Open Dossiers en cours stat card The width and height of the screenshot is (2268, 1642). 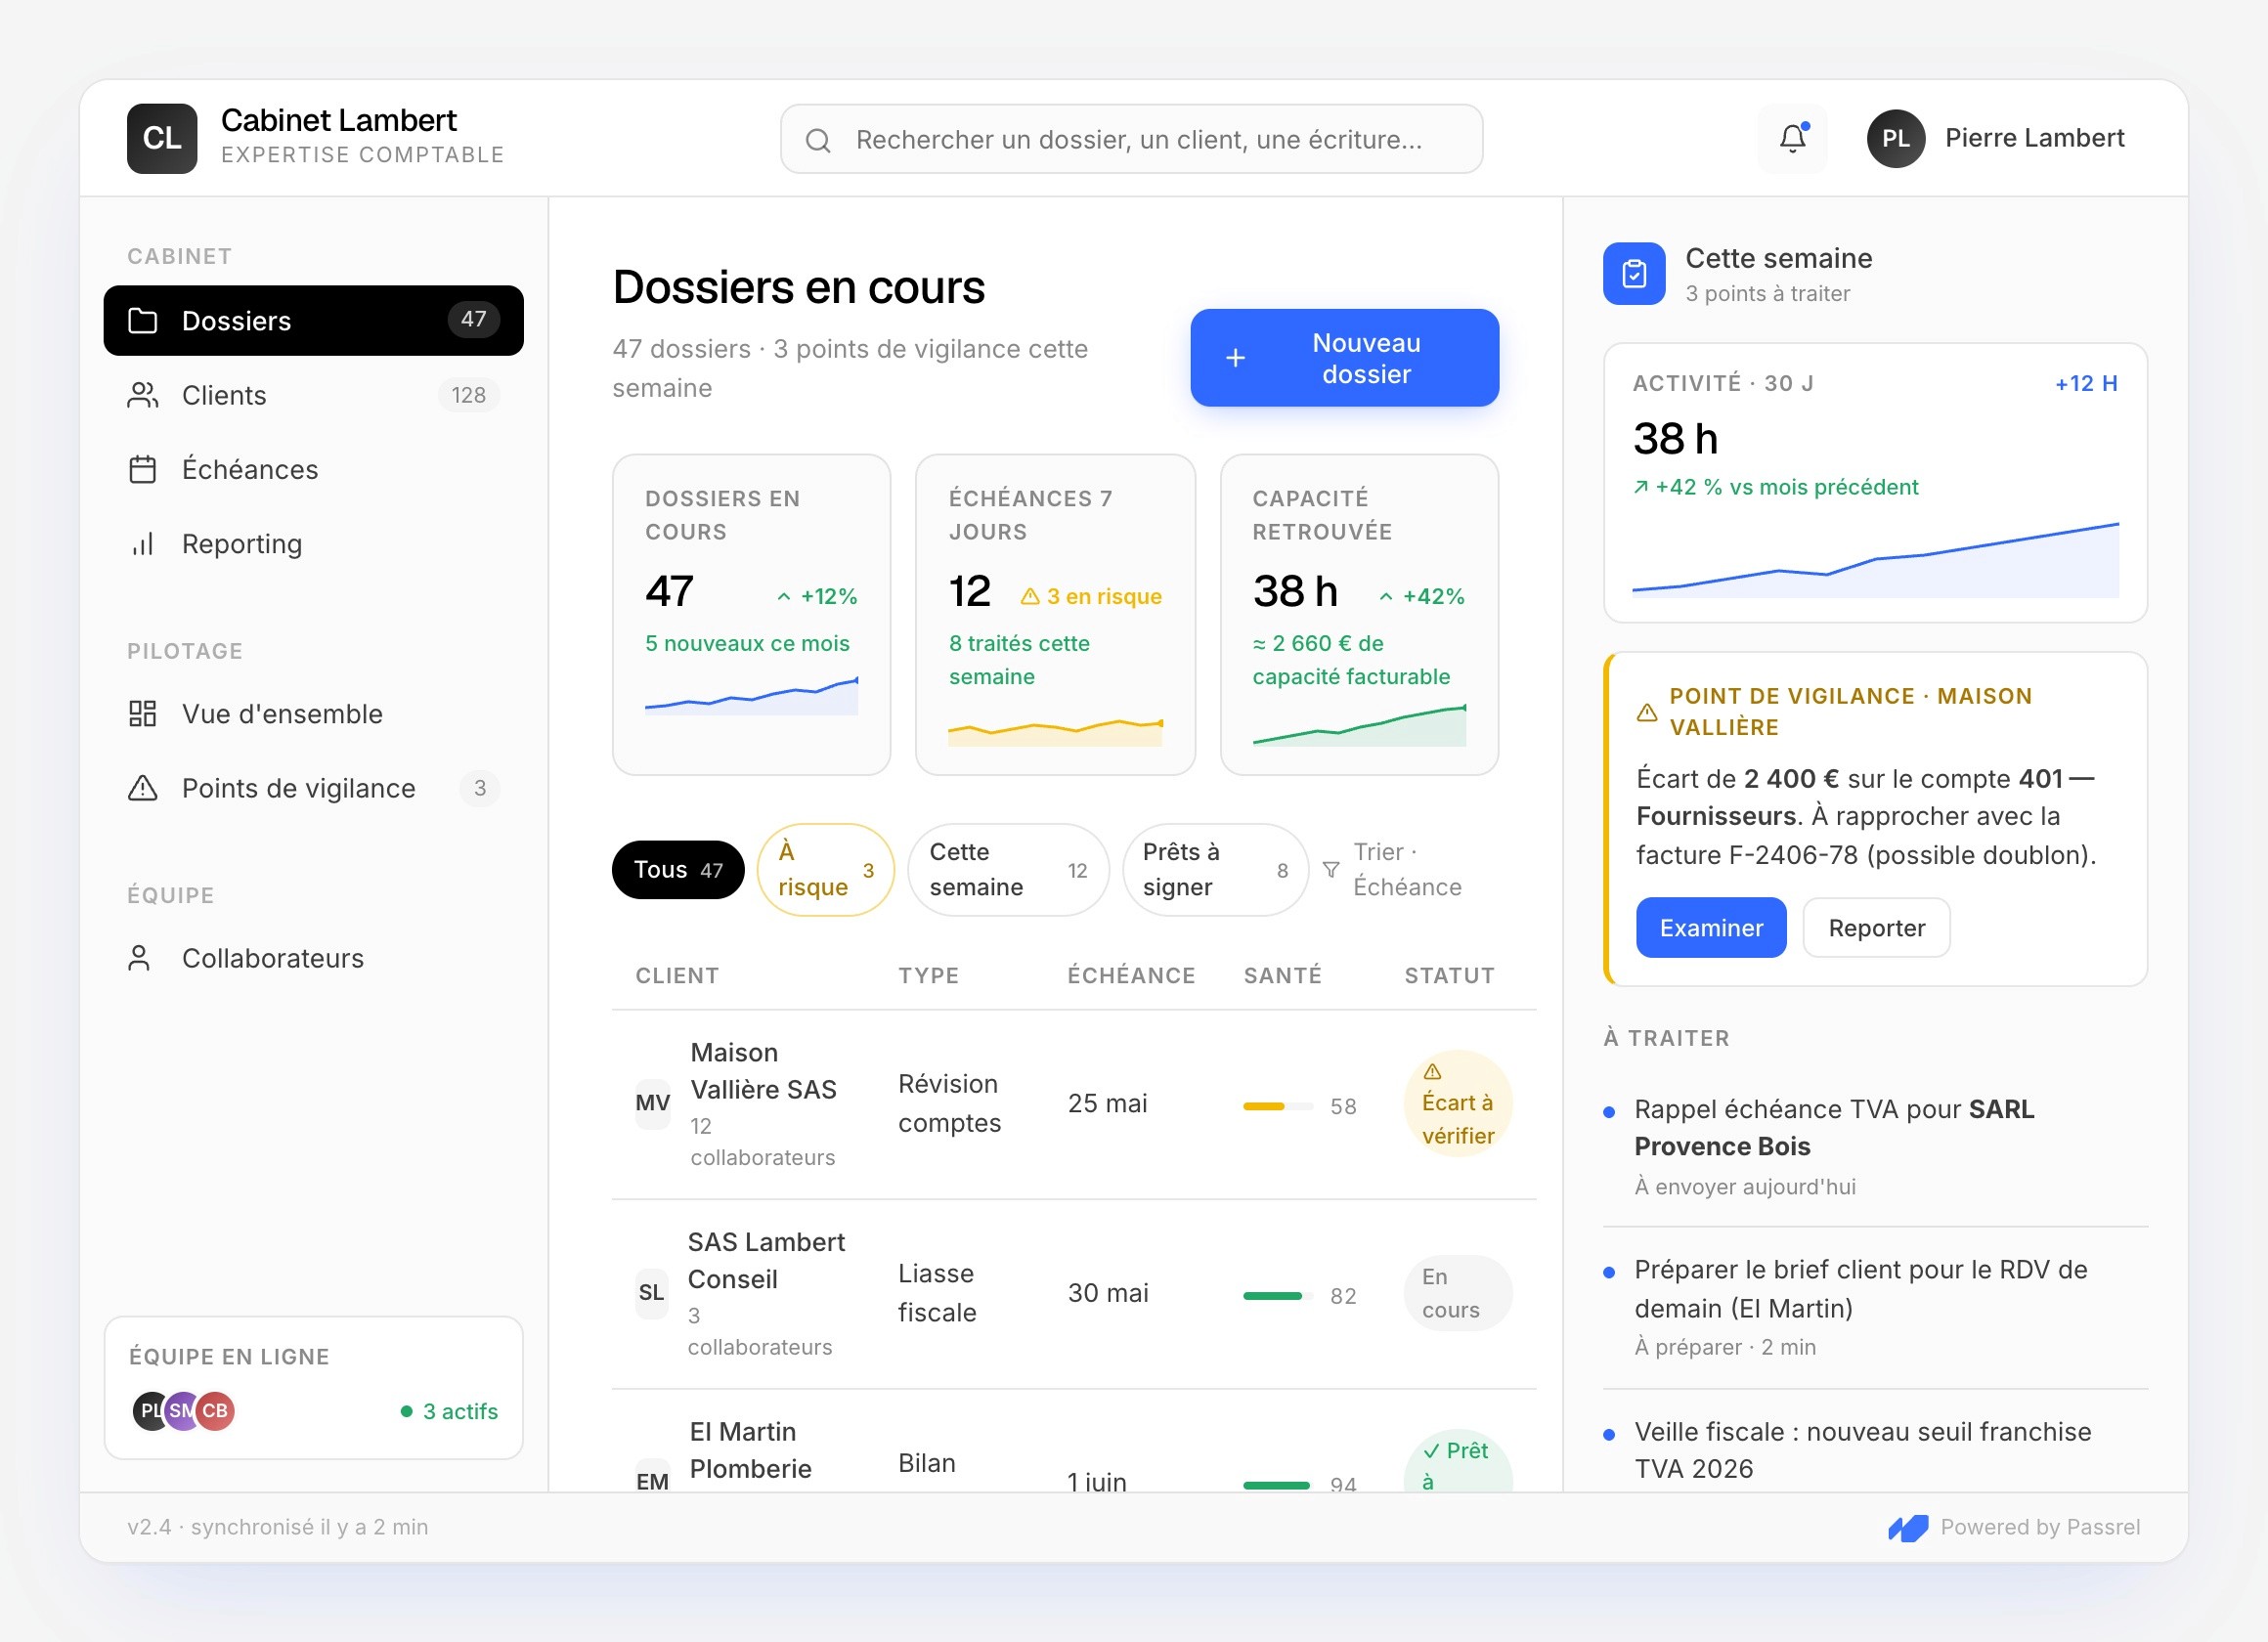point(751,614)
